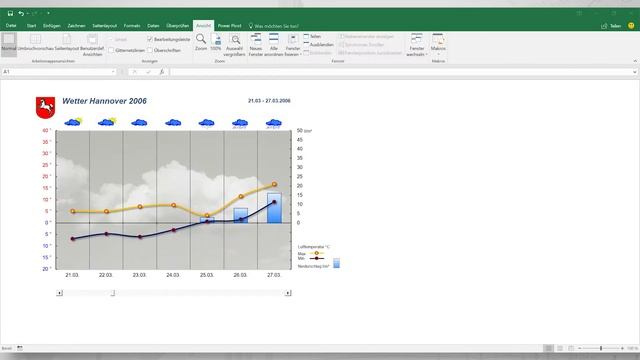Screen dimensions: 640x360
Task: Click the weather icon above 21.03.
Action: [x=73, y=122]
